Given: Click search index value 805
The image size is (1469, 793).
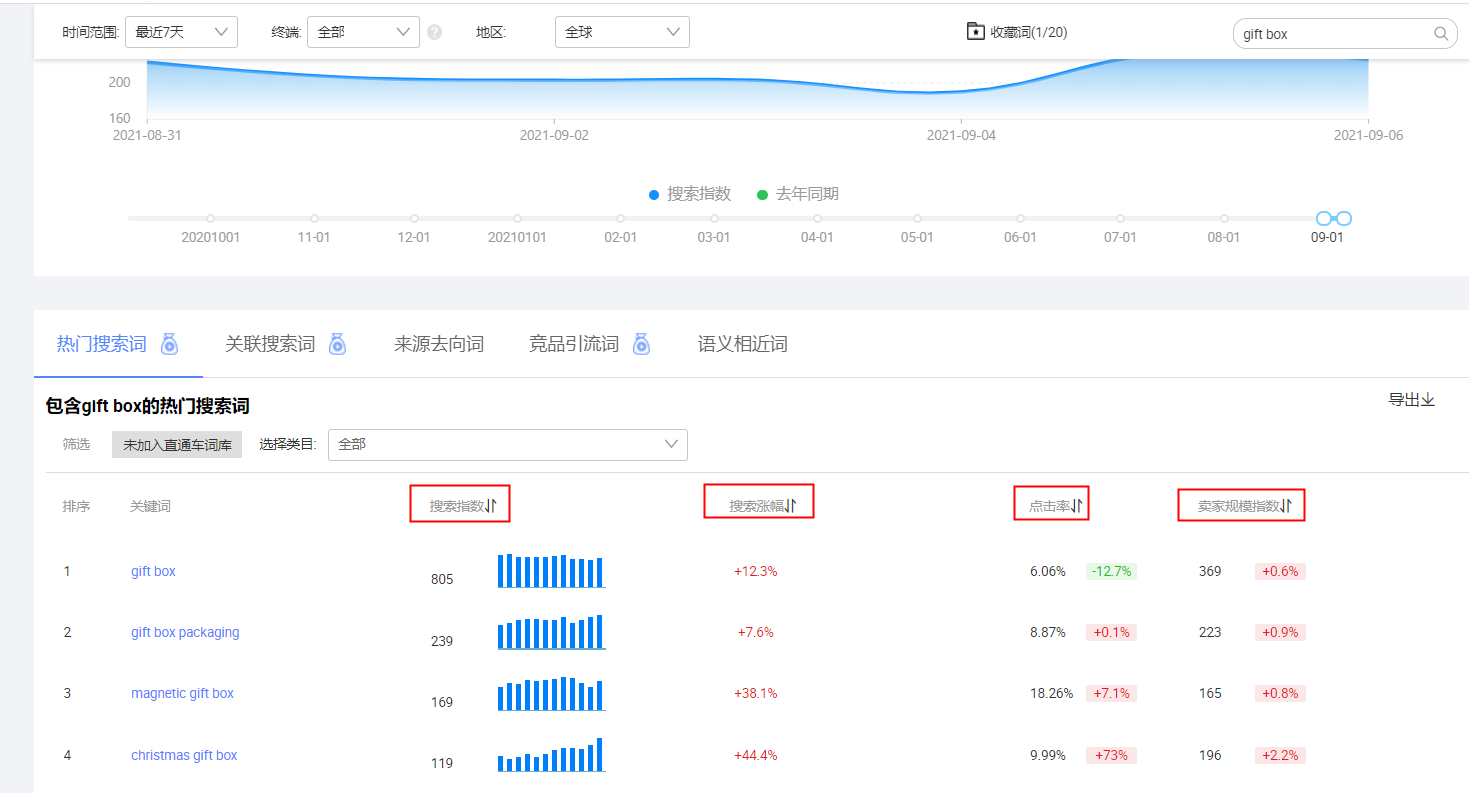Looking at the screenshot, I should (442, 579).
